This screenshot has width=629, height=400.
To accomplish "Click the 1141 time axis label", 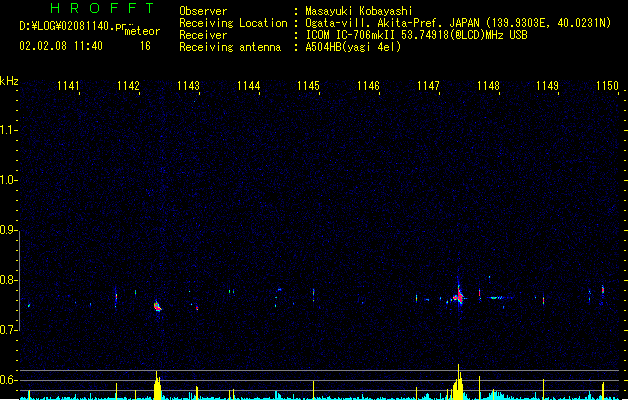I will pyautogui.click(x=69, y=86).
